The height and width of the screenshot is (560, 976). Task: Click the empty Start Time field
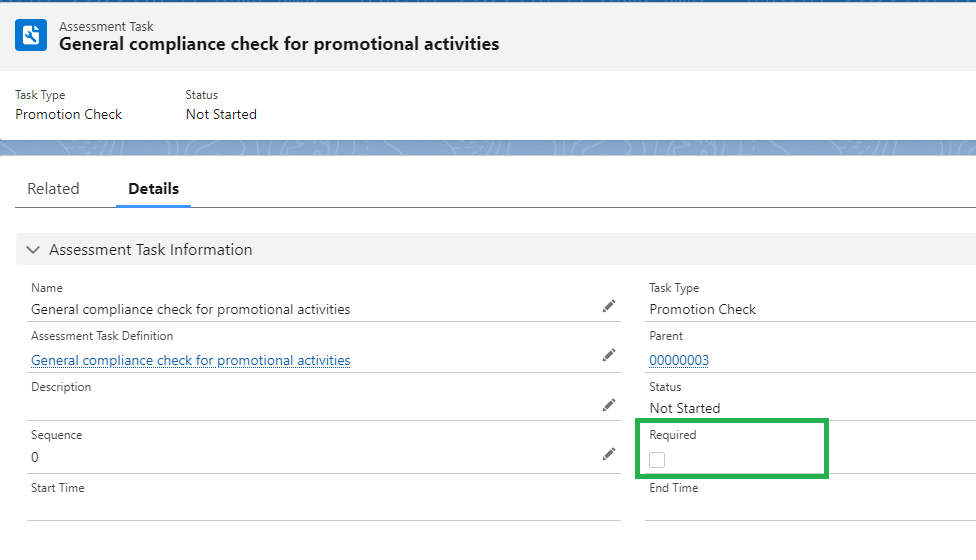click(300, 508)
